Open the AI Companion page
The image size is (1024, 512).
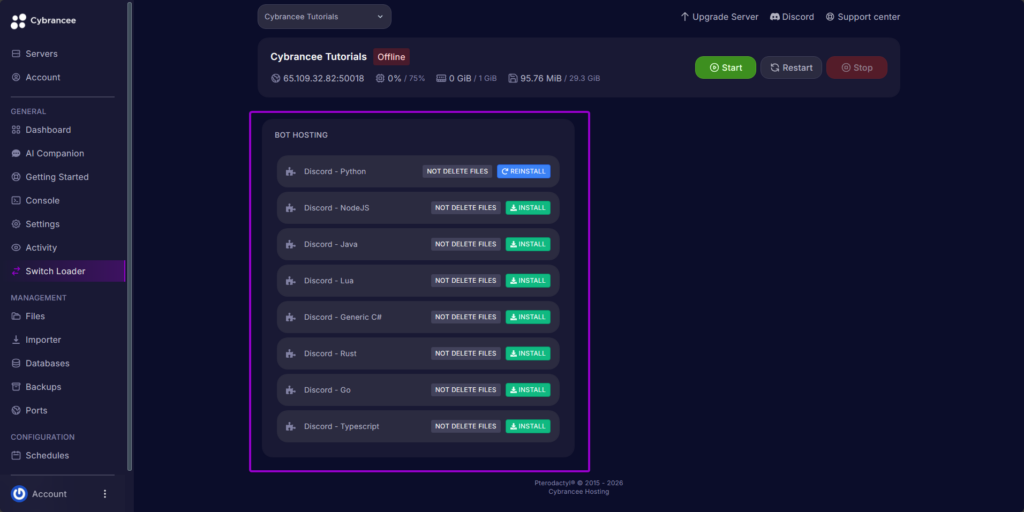point(48,153)
